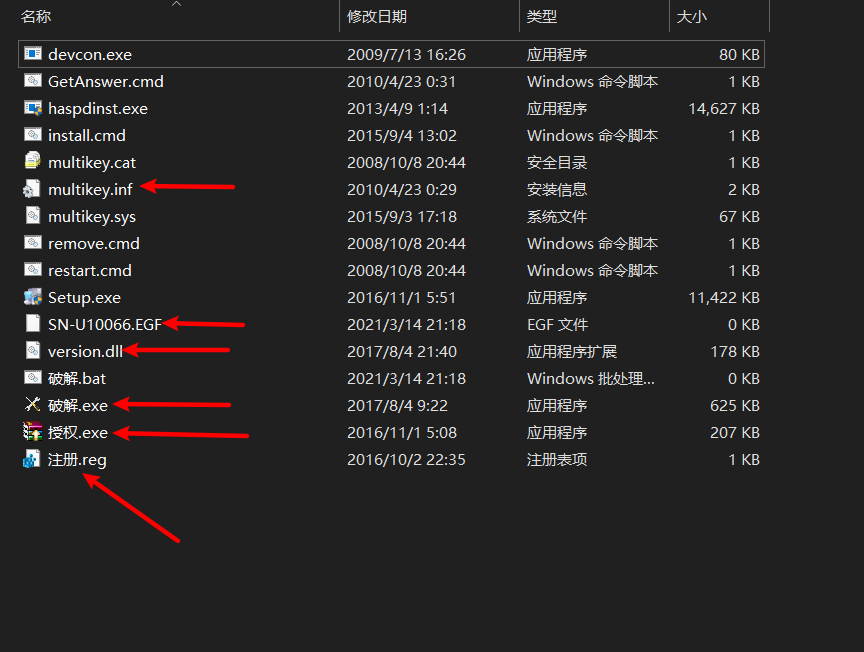Image resolution: width=864 pixels, height=652 pixels.
Task: Select the 破解.bat file name
Action: (77, 379)
